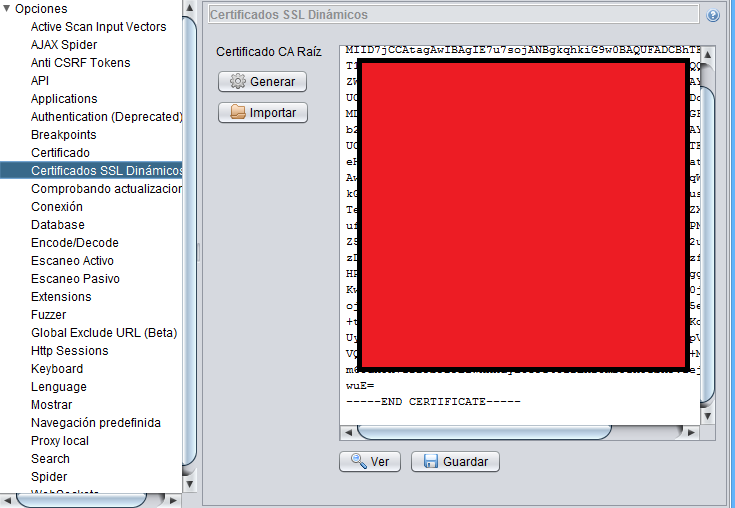The width and height of the screenshot is (735, 508).
Task: Open Escaneo Activo settings
Action: [72, 260]
